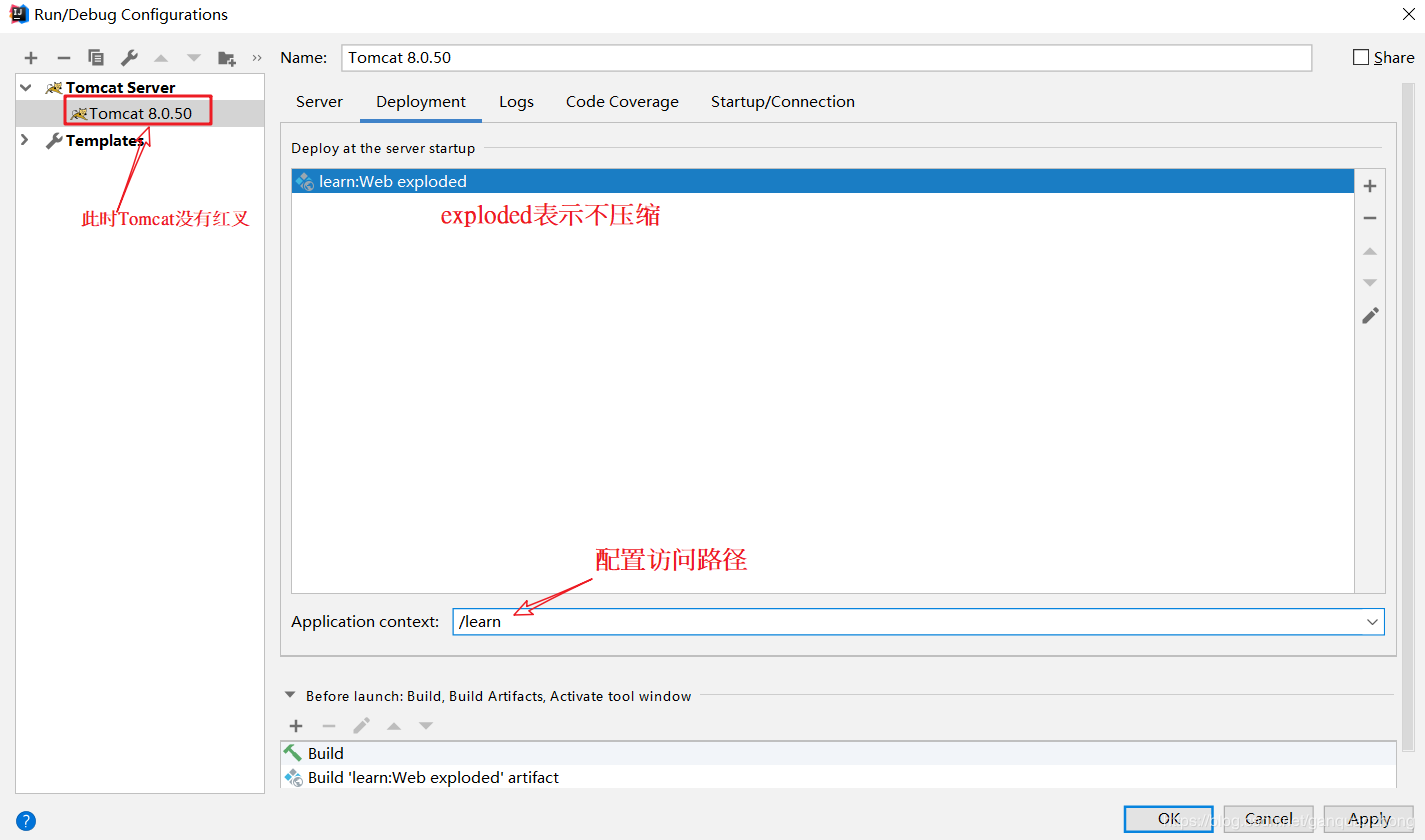Image resolution: width=1425 pixels, height=840 pixels.
Task: Select the Build task row
Action: (x=838, y=754)
